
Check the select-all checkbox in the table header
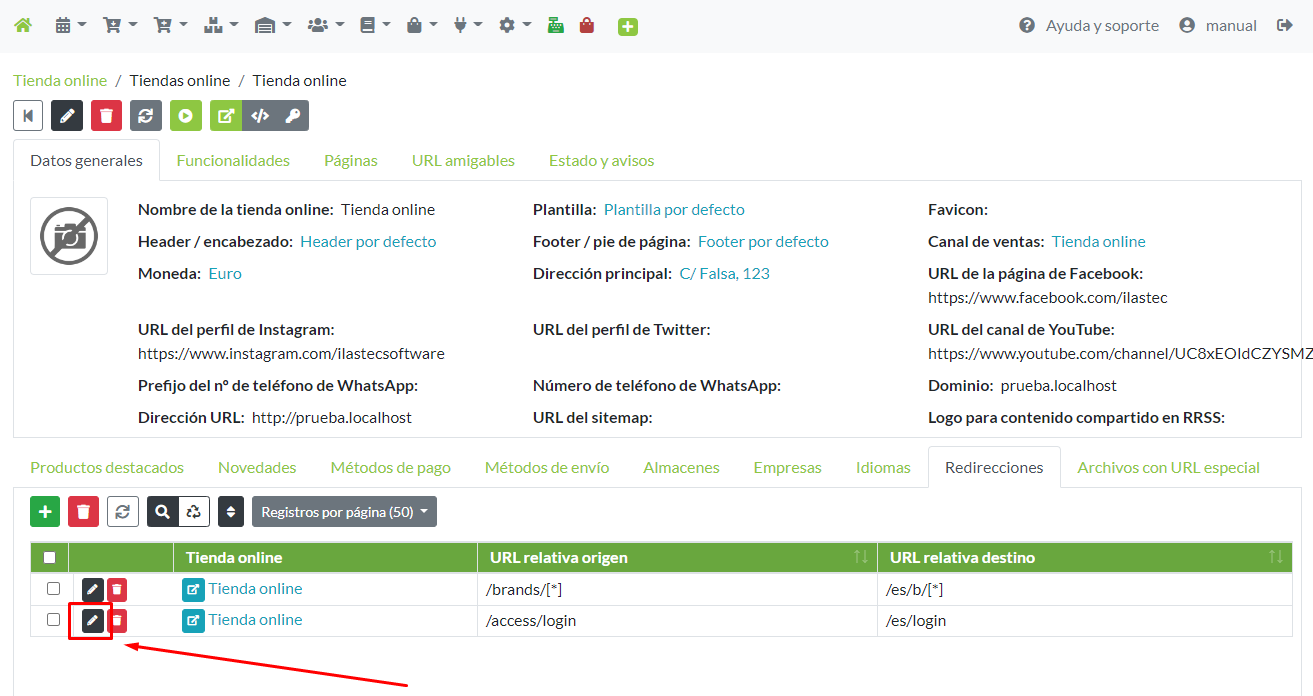tap(49, 557)
